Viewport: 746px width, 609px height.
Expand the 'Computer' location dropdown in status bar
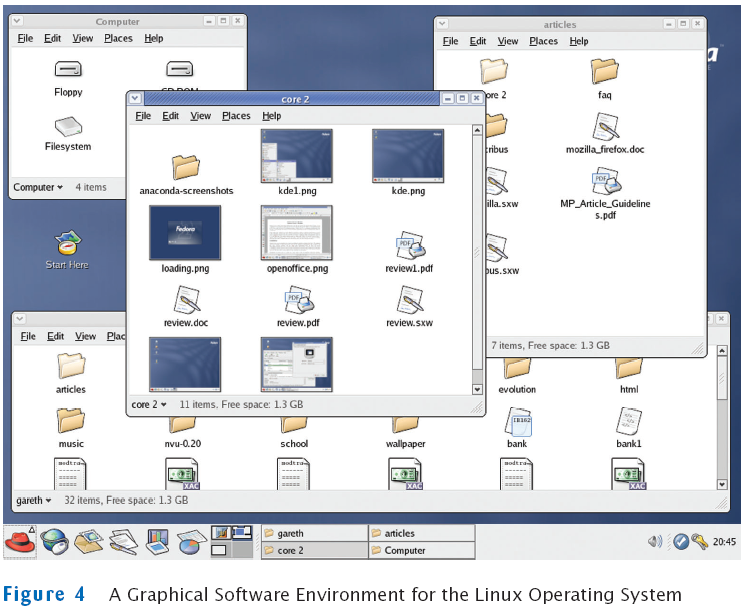click(38, 187)
